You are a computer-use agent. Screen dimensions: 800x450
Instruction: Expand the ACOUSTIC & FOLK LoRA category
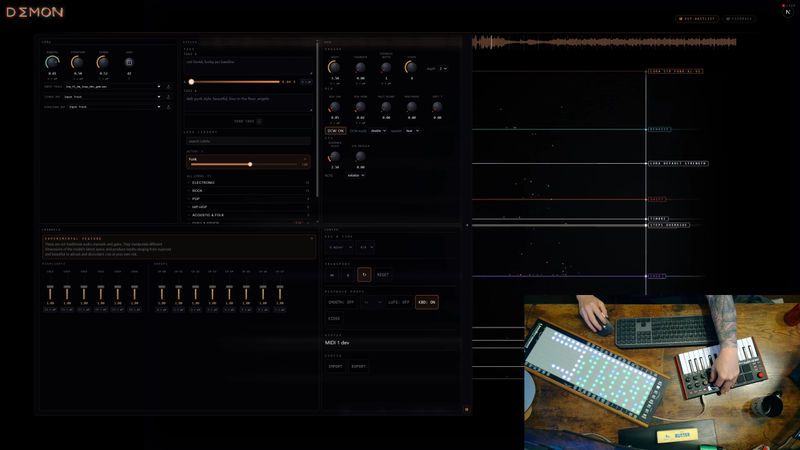[x=248, y=215]
